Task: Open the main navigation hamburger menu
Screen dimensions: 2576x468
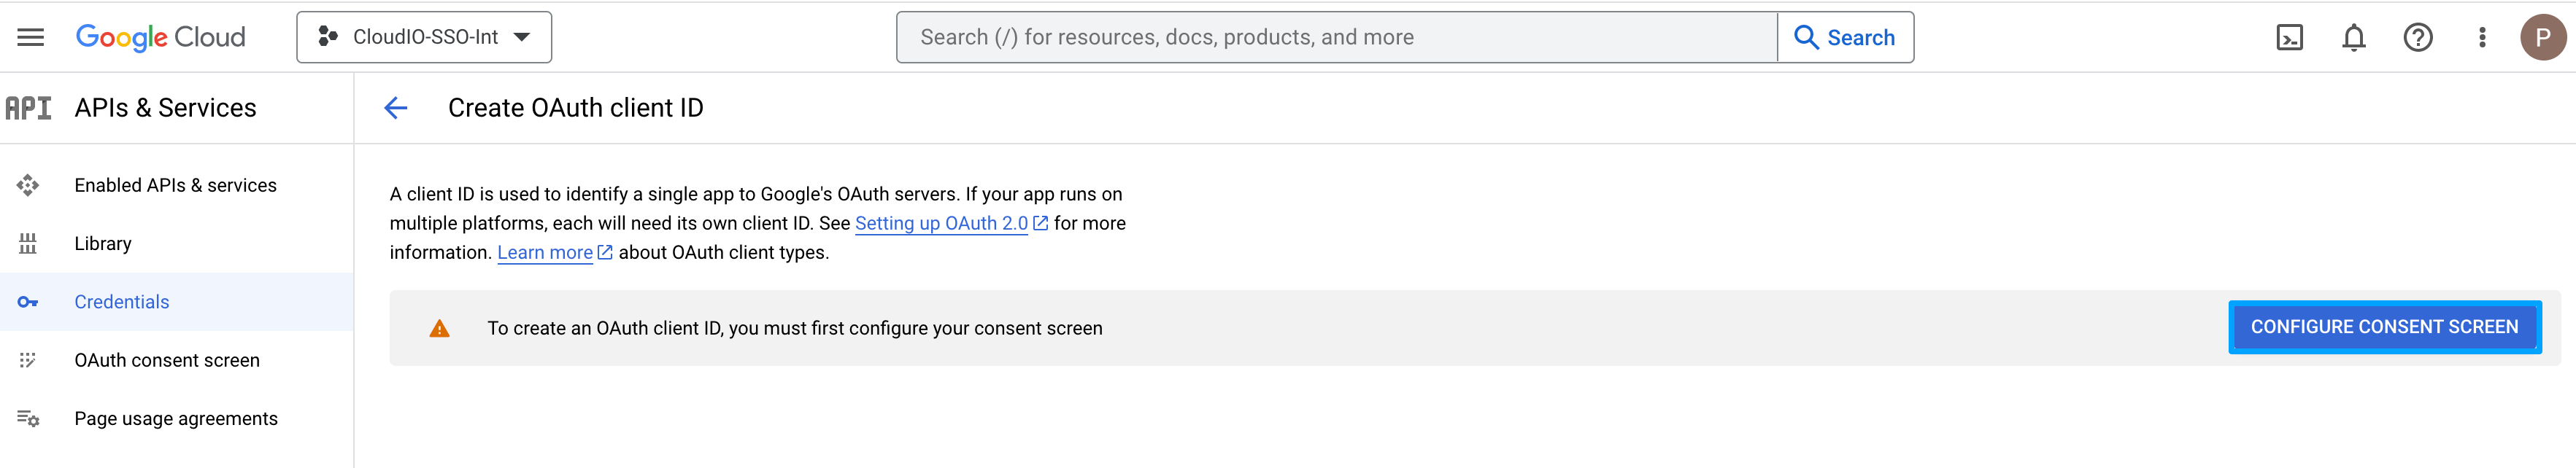Action: [x=31, y=37]
